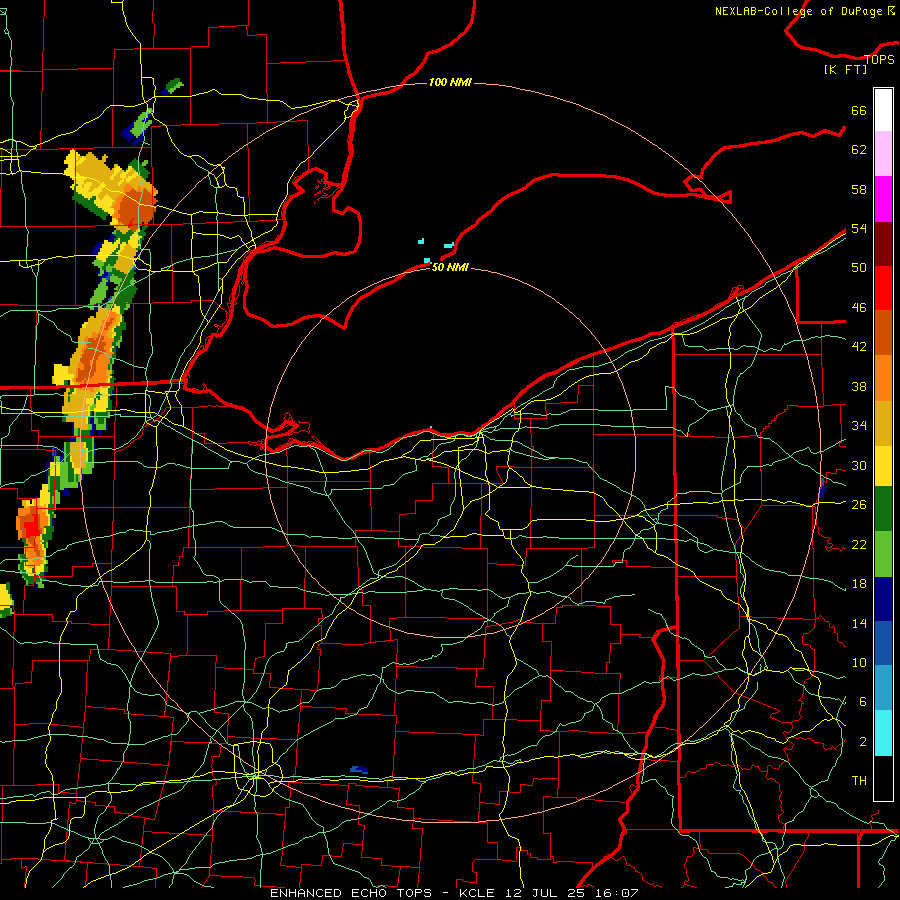Click the 'ENHANCED ECHO TOPS' product title
The image size is (900, 900).
[351, 893]
